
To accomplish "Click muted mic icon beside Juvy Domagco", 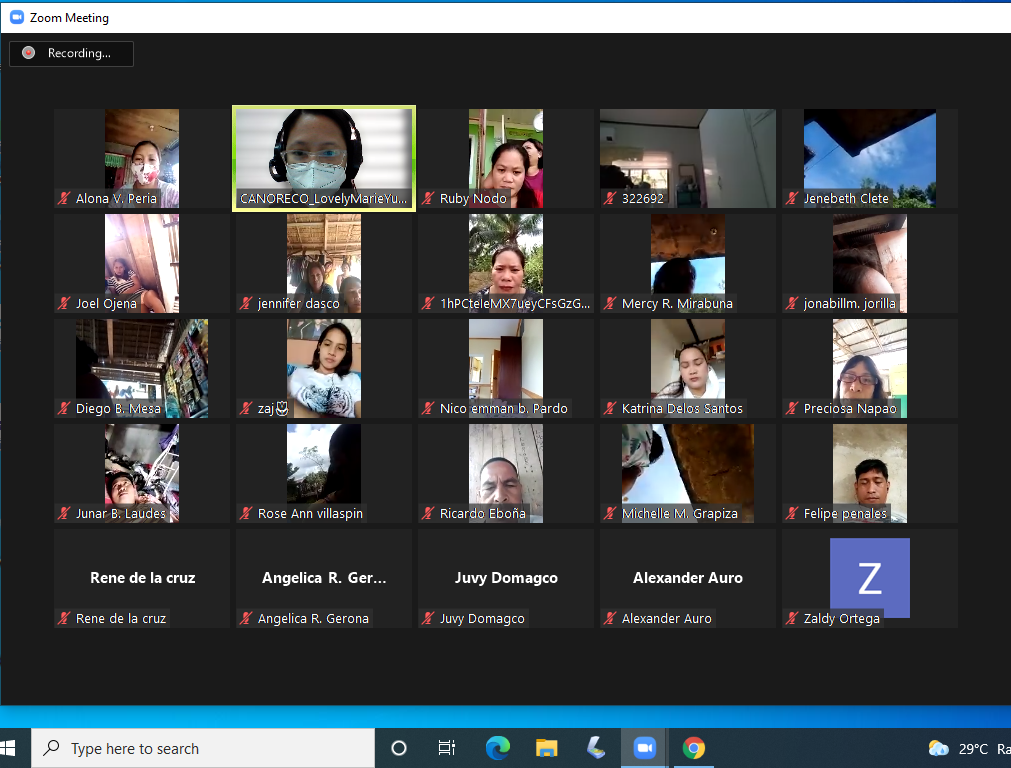I will click(x=429, y=619).
